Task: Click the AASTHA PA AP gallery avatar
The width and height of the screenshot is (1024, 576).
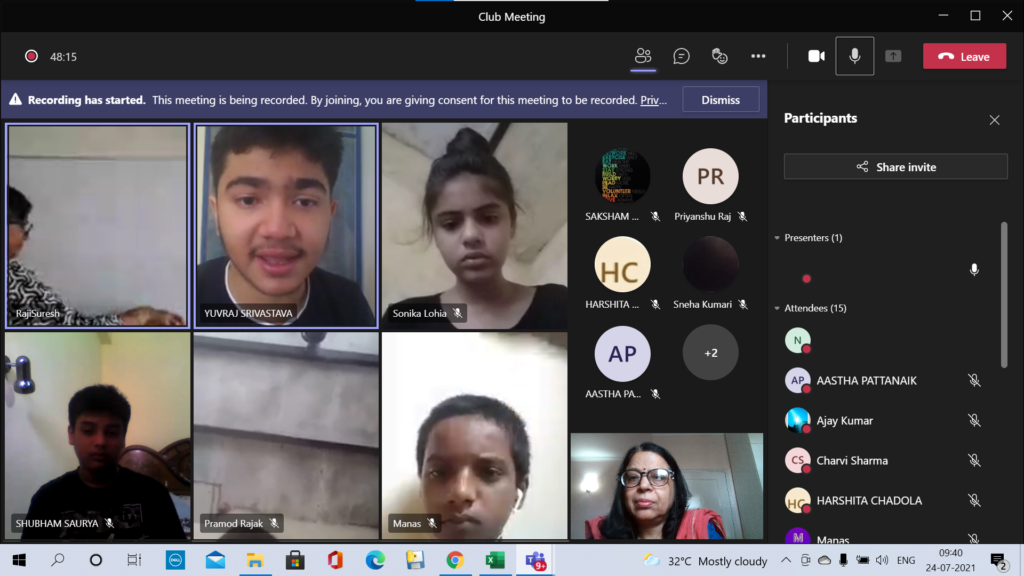Action: coord(622,354)
